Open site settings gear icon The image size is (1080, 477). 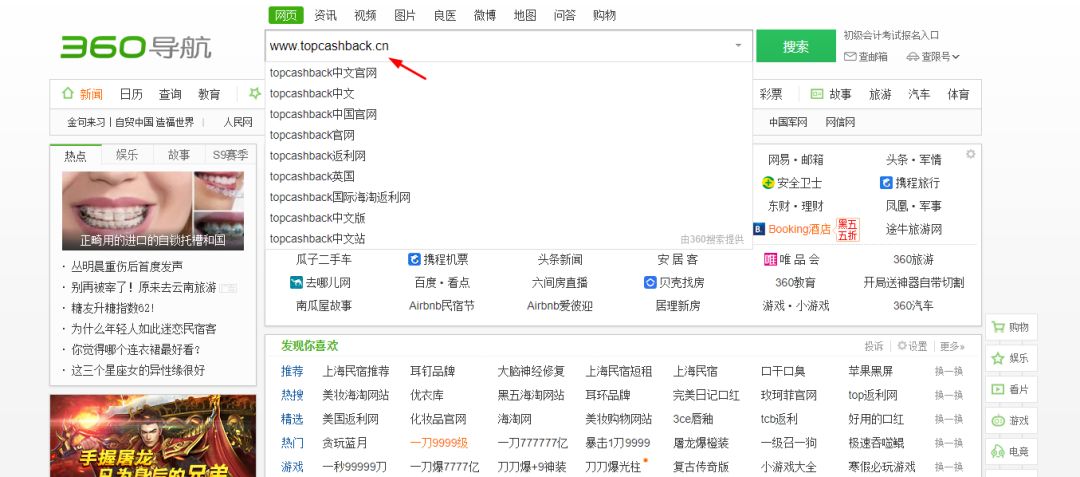click(970, 154)
